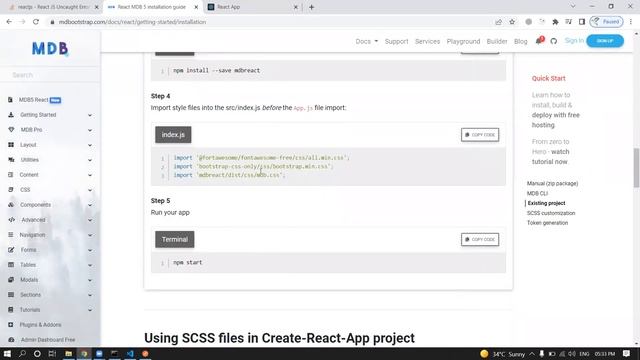
Task: Jump to Token generation section
Action: [547, 223]
